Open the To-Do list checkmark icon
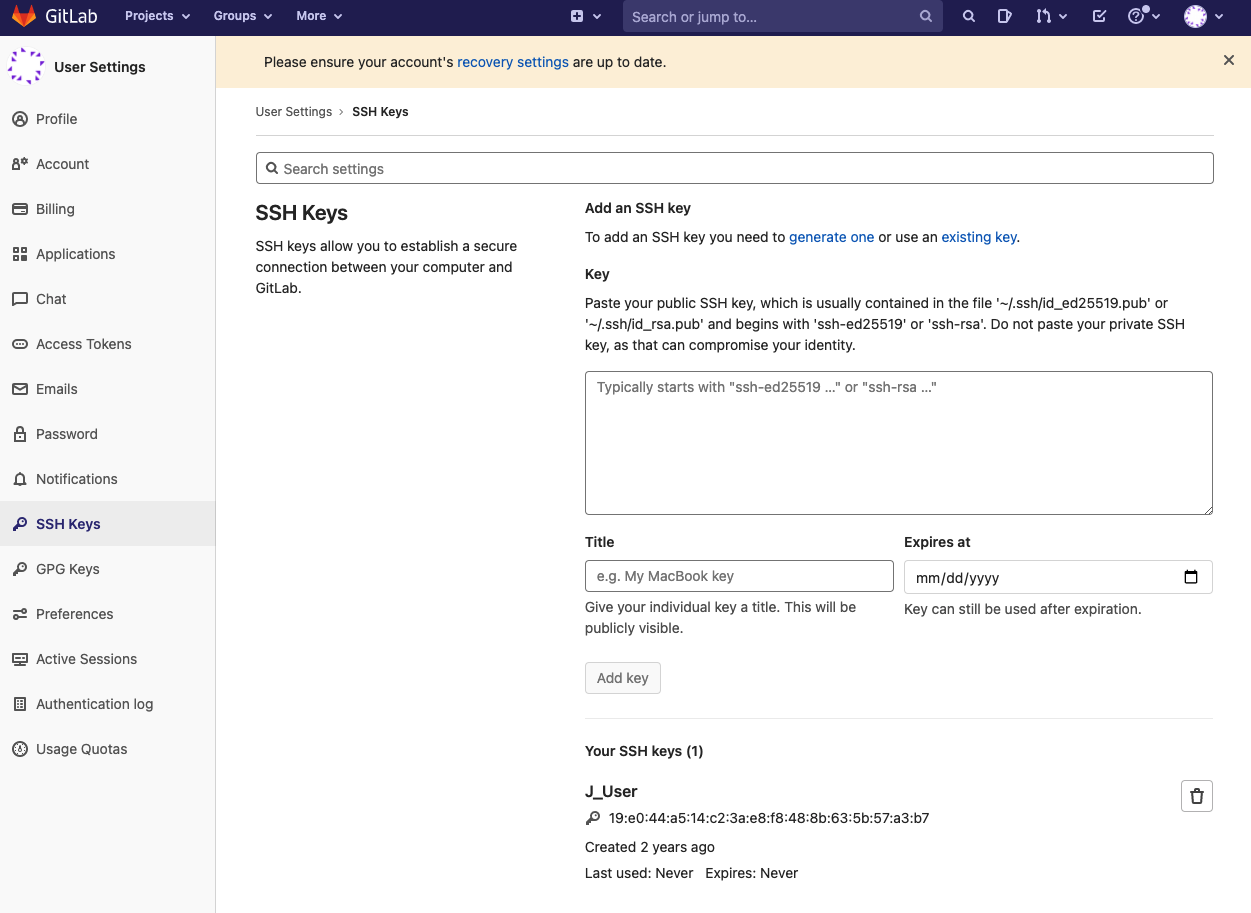This screenshot has width=1251, height=913. coord(1099,16)
